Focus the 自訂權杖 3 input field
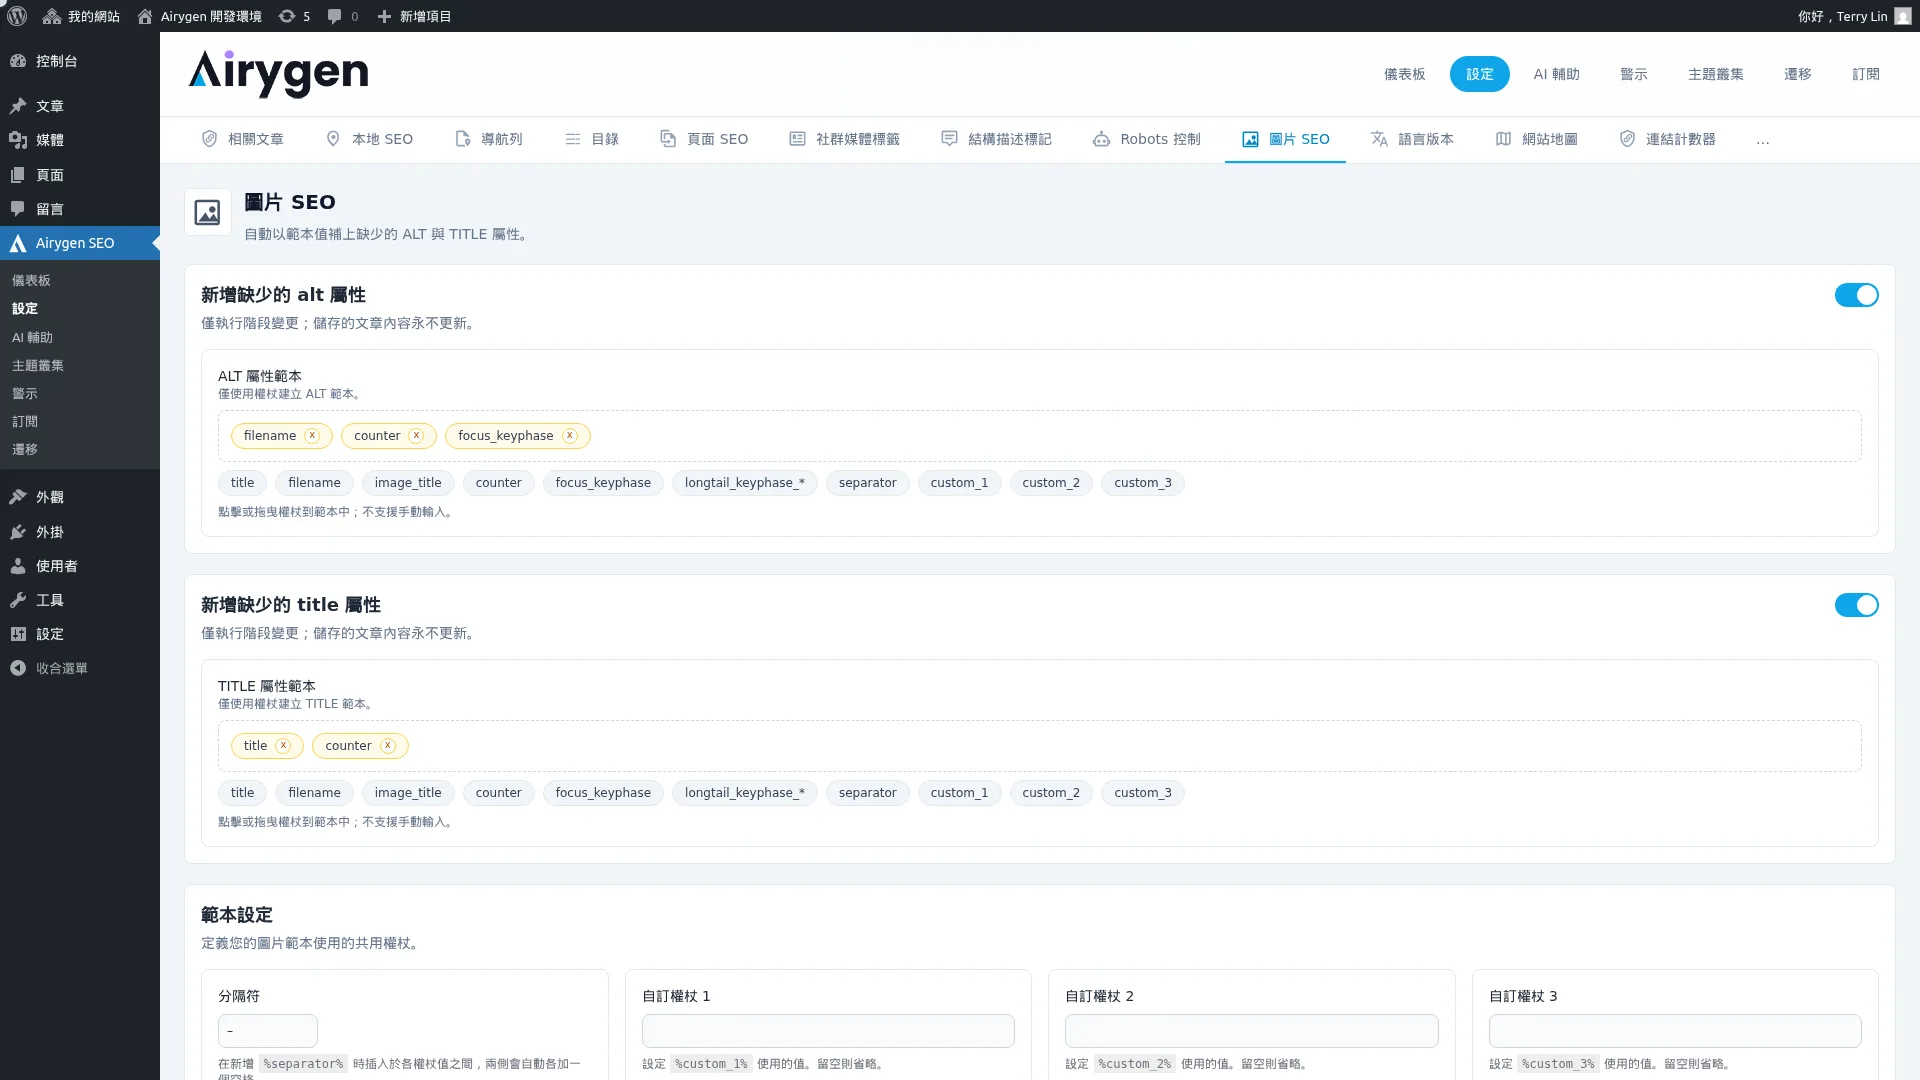The image size is (1920, 1080). (1675, 1031)
